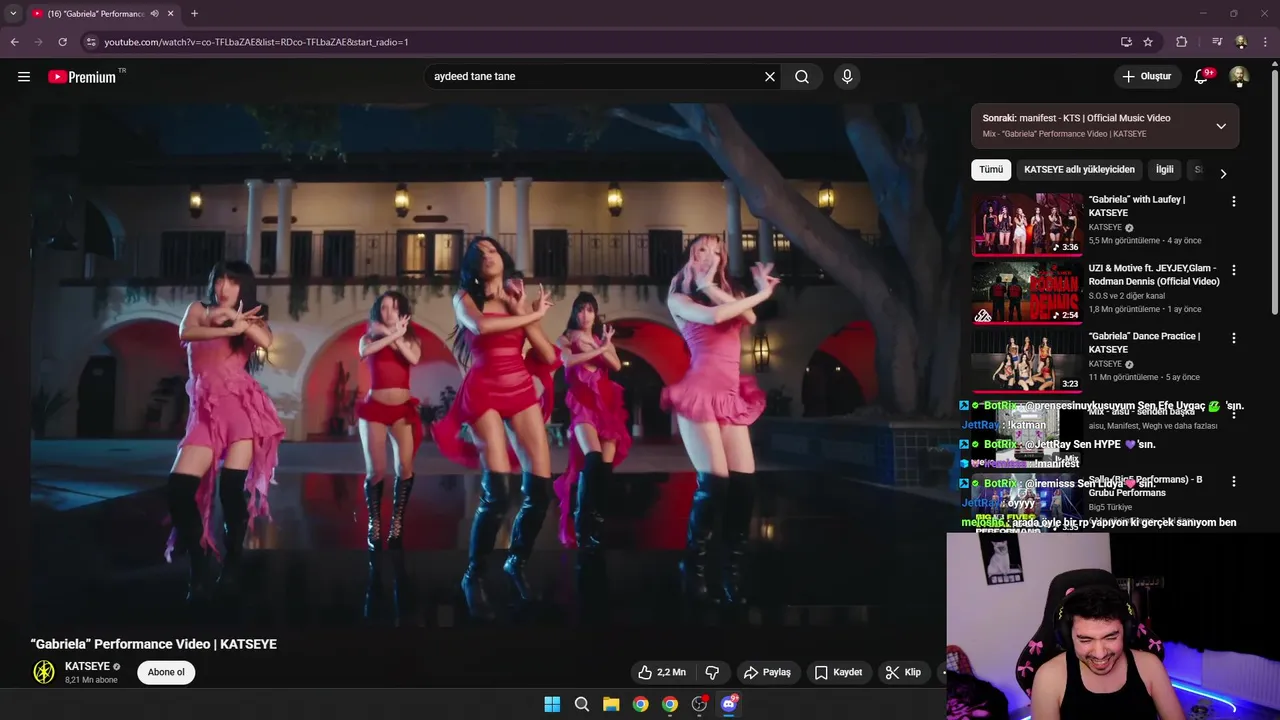Show more filter chips with right chevron

coord(1223,174)
